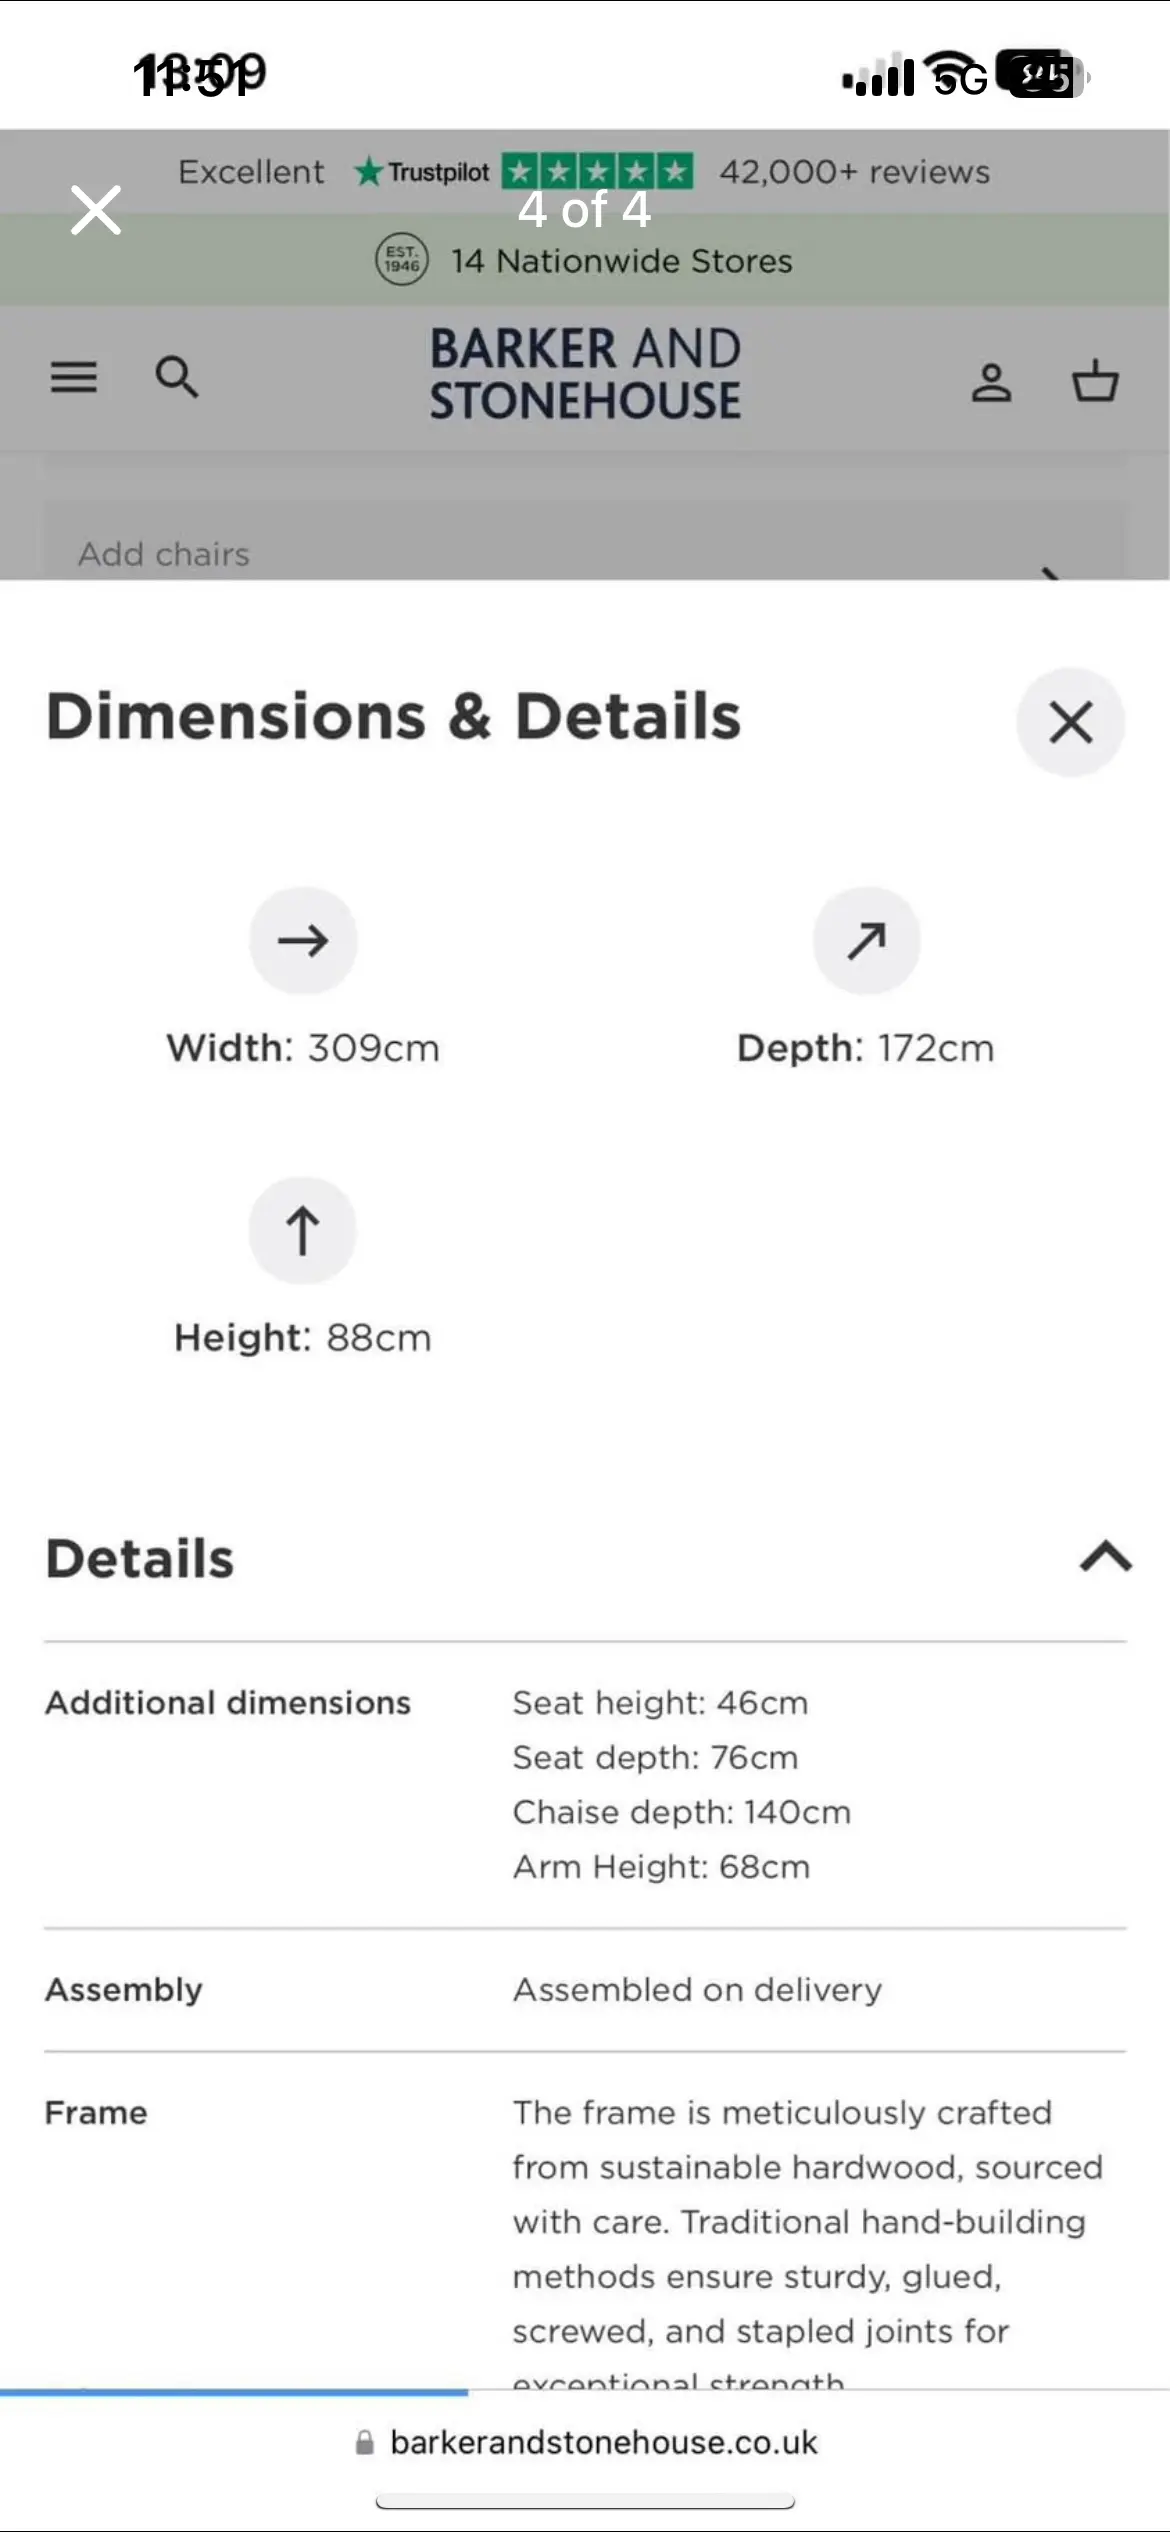Open the hamburger navigation menu
This screenshot has width=1170, height=2532.
74,377
